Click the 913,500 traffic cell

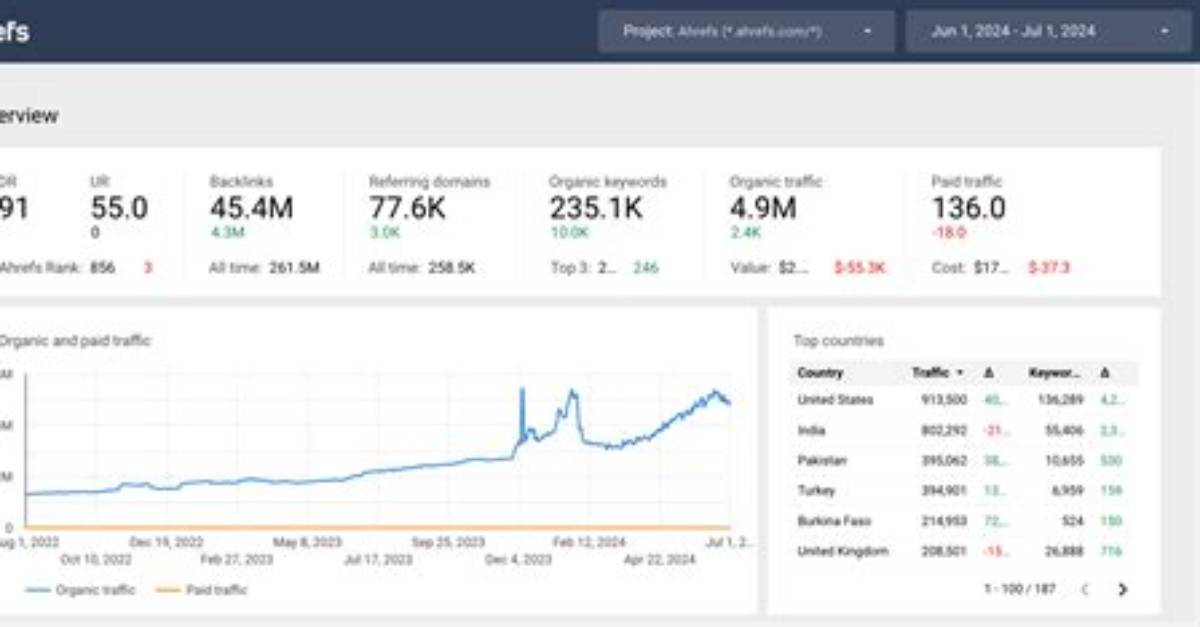click(x=942, y=400)
